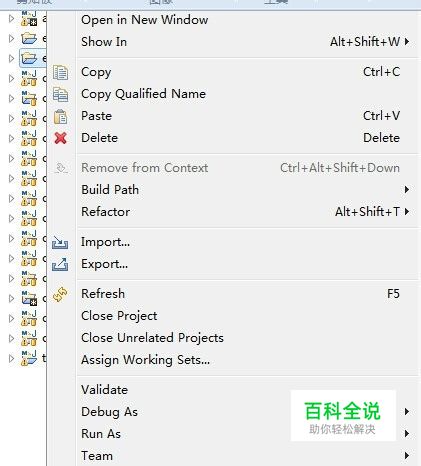
Task: Select Assign Working Sets… option
Action: pos(146,360)
